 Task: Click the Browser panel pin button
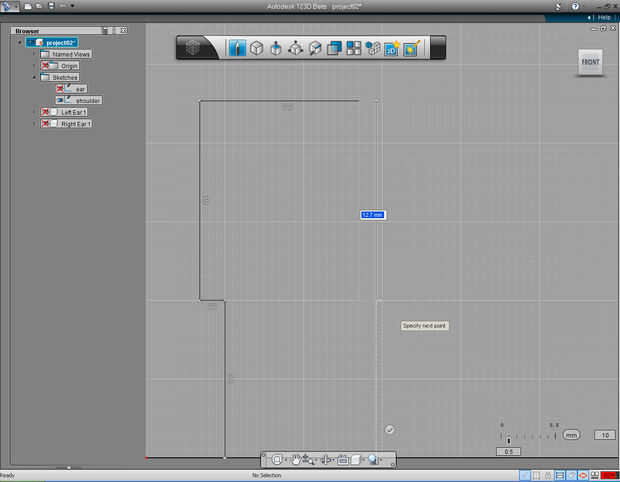pos(105,30)
